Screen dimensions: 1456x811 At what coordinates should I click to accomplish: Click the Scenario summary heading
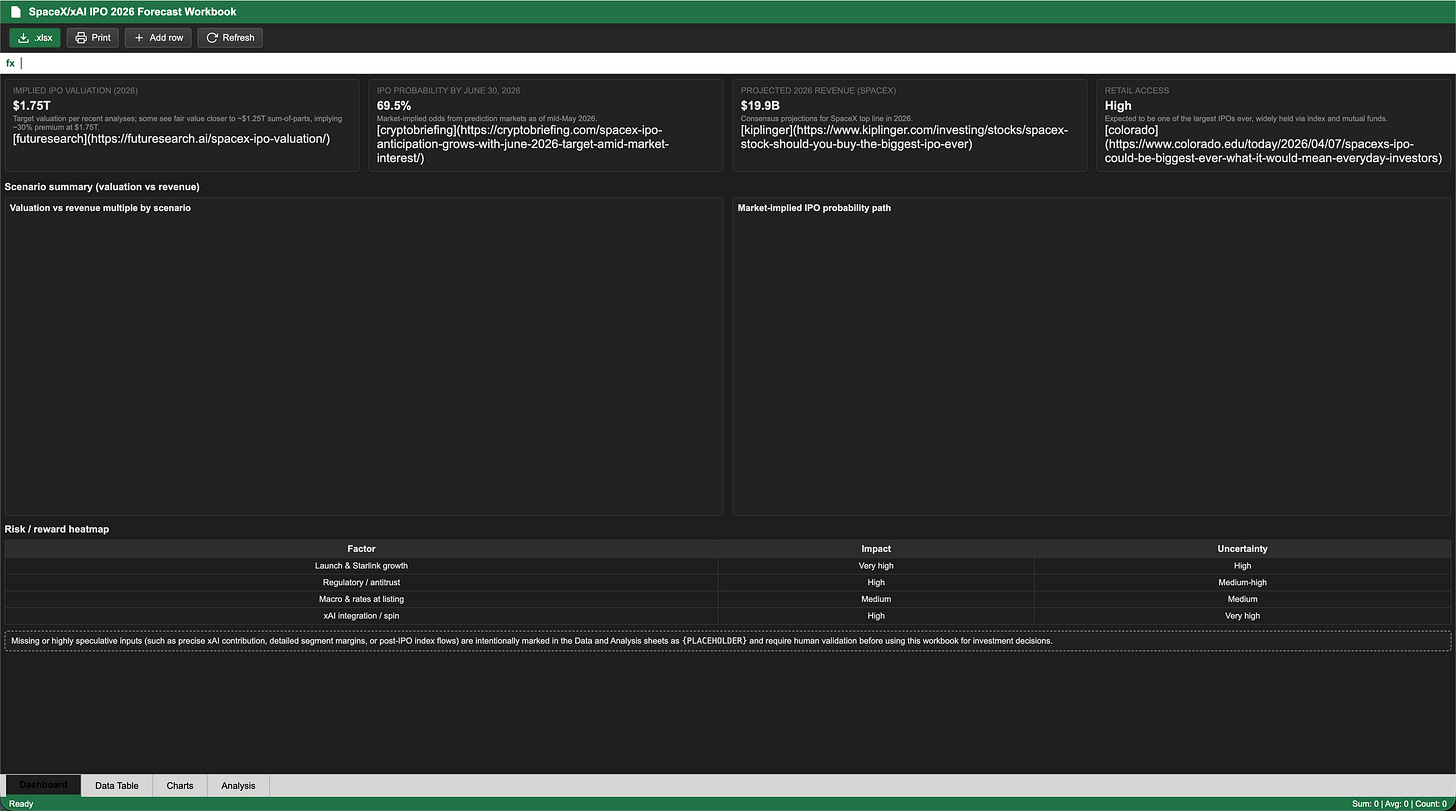(x=102, y=187)
